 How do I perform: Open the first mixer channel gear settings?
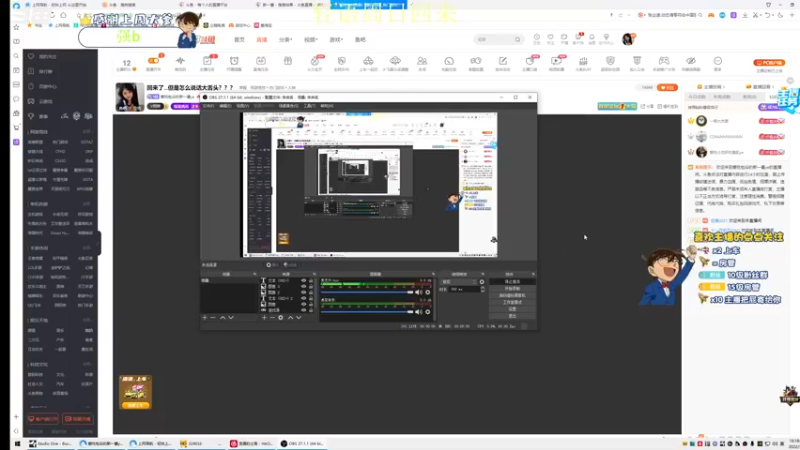tap(428, 292)
